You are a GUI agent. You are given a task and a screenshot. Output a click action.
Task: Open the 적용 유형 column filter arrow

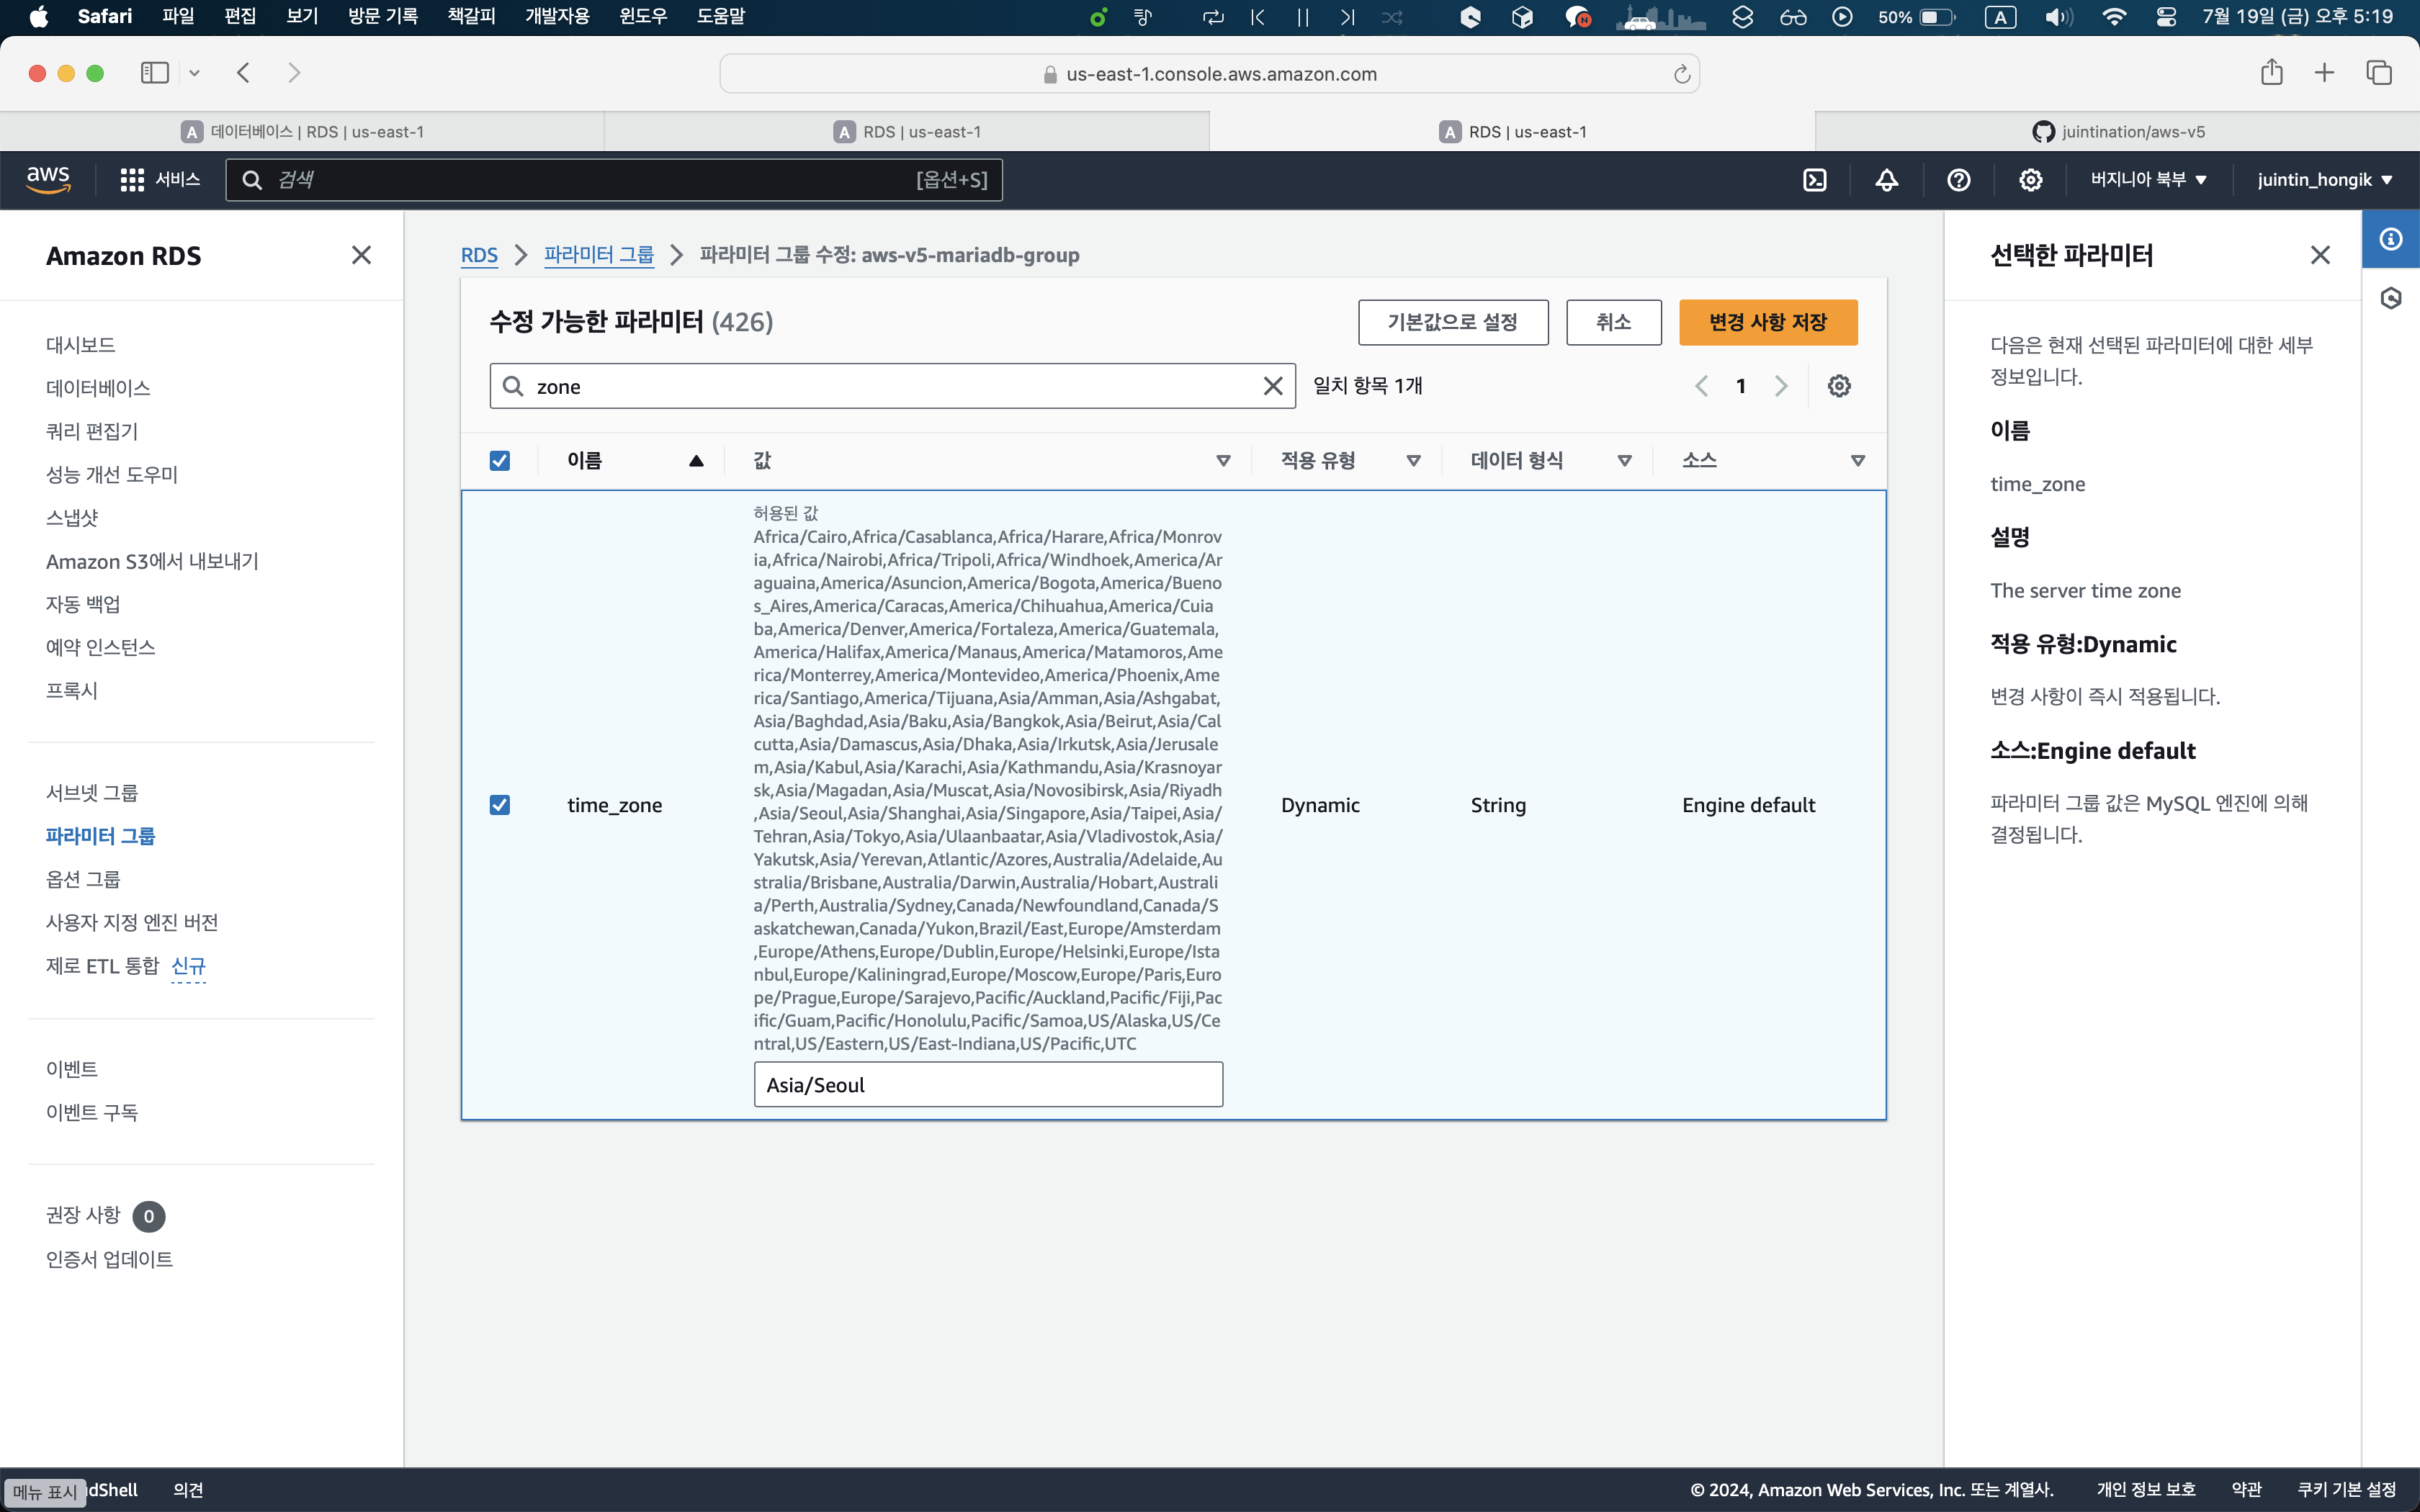[x=1413, y=461]
